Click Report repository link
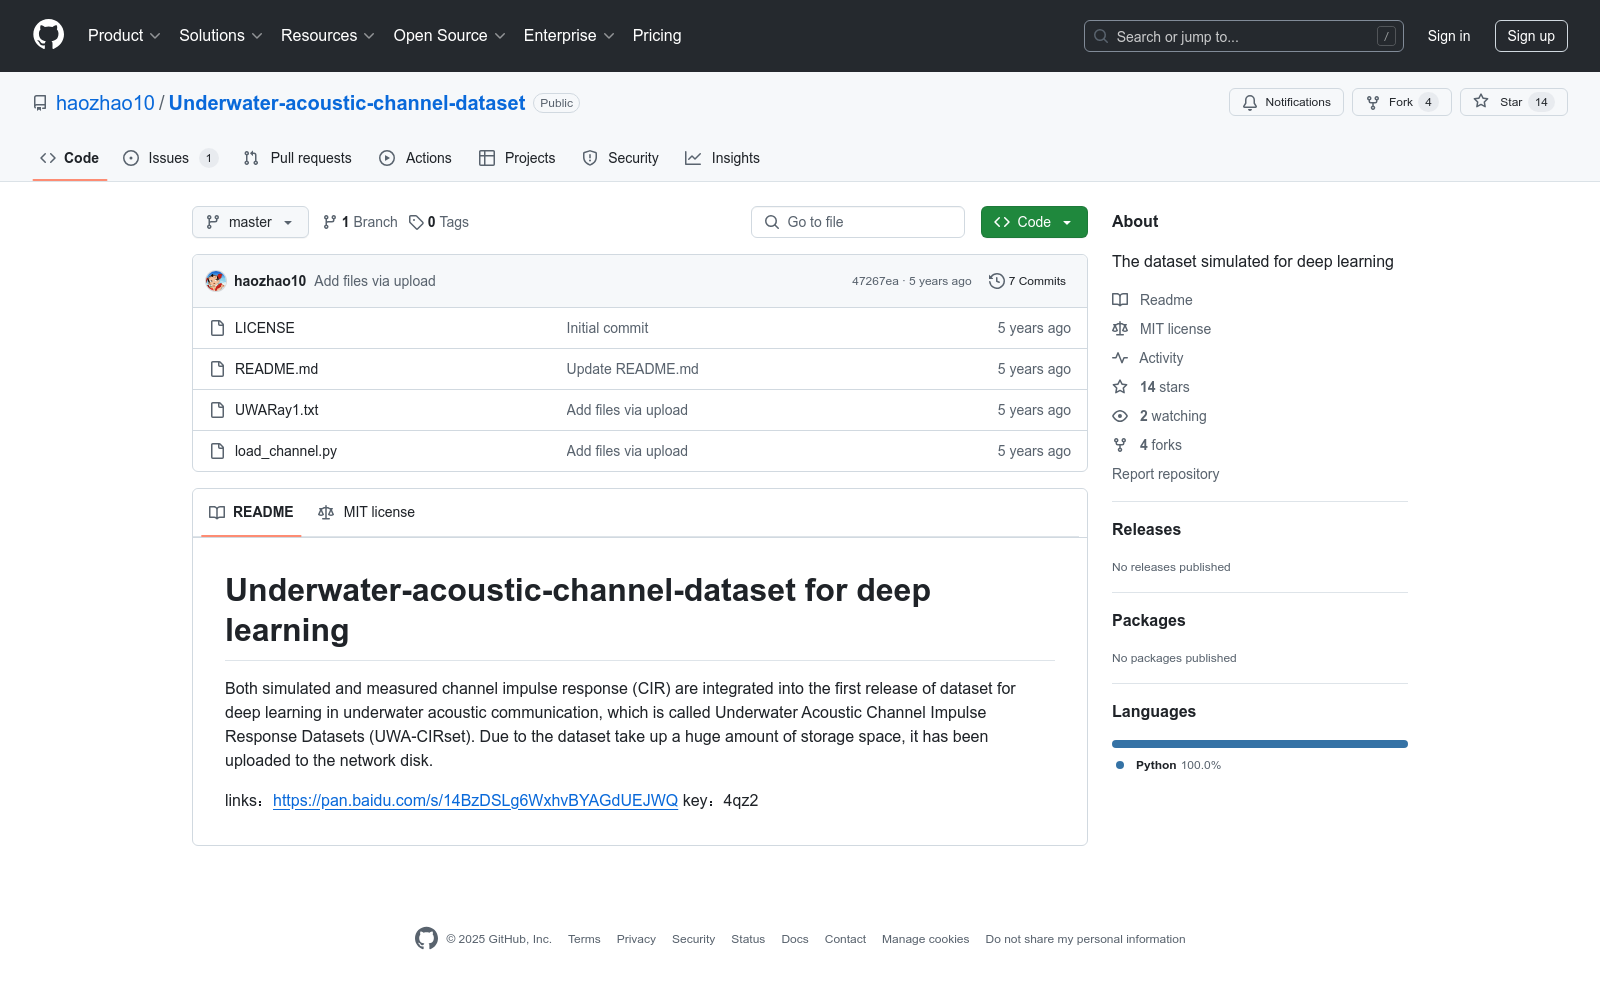1600x1000 pixels. click(1165, 474)
